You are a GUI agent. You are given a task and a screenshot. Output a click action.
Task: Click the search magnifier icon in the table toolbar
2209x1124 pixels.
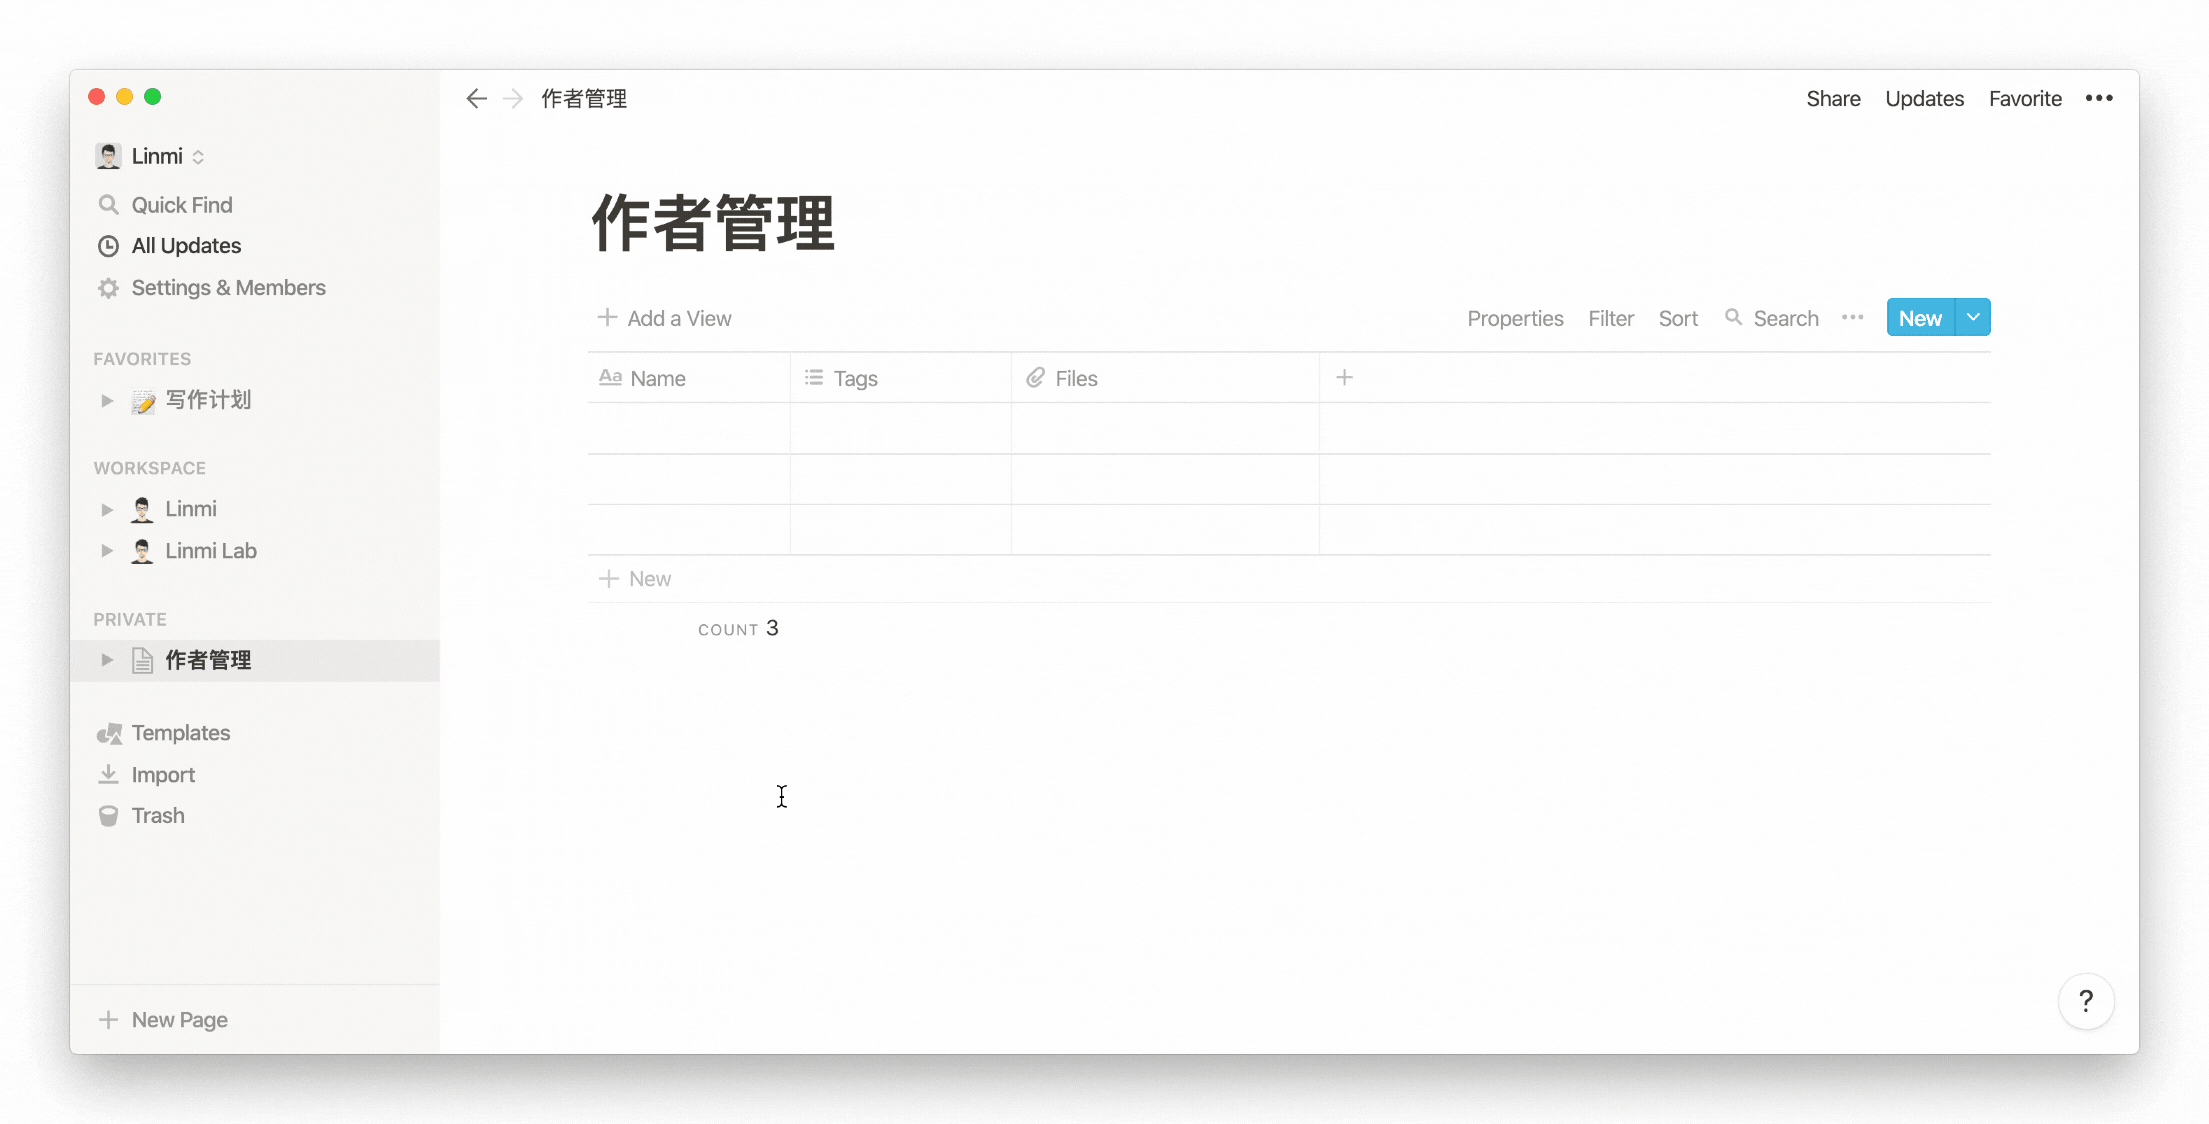(1733, 317)
